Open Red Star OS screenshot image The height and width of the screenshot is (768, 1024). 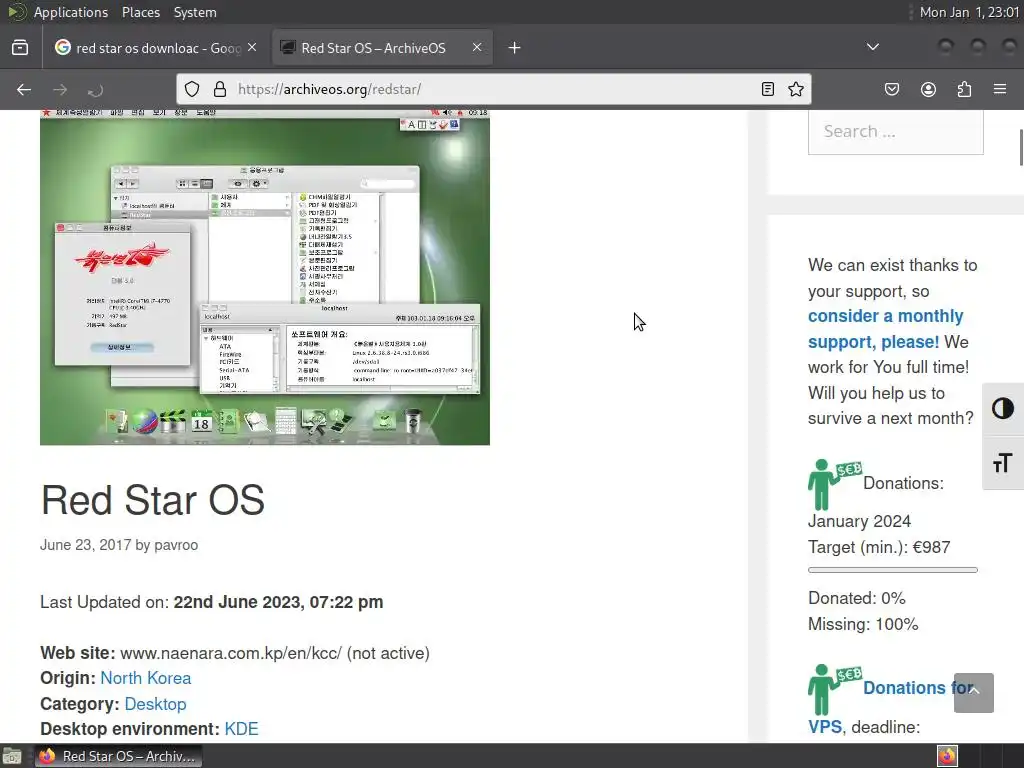[x=264, y=278]
